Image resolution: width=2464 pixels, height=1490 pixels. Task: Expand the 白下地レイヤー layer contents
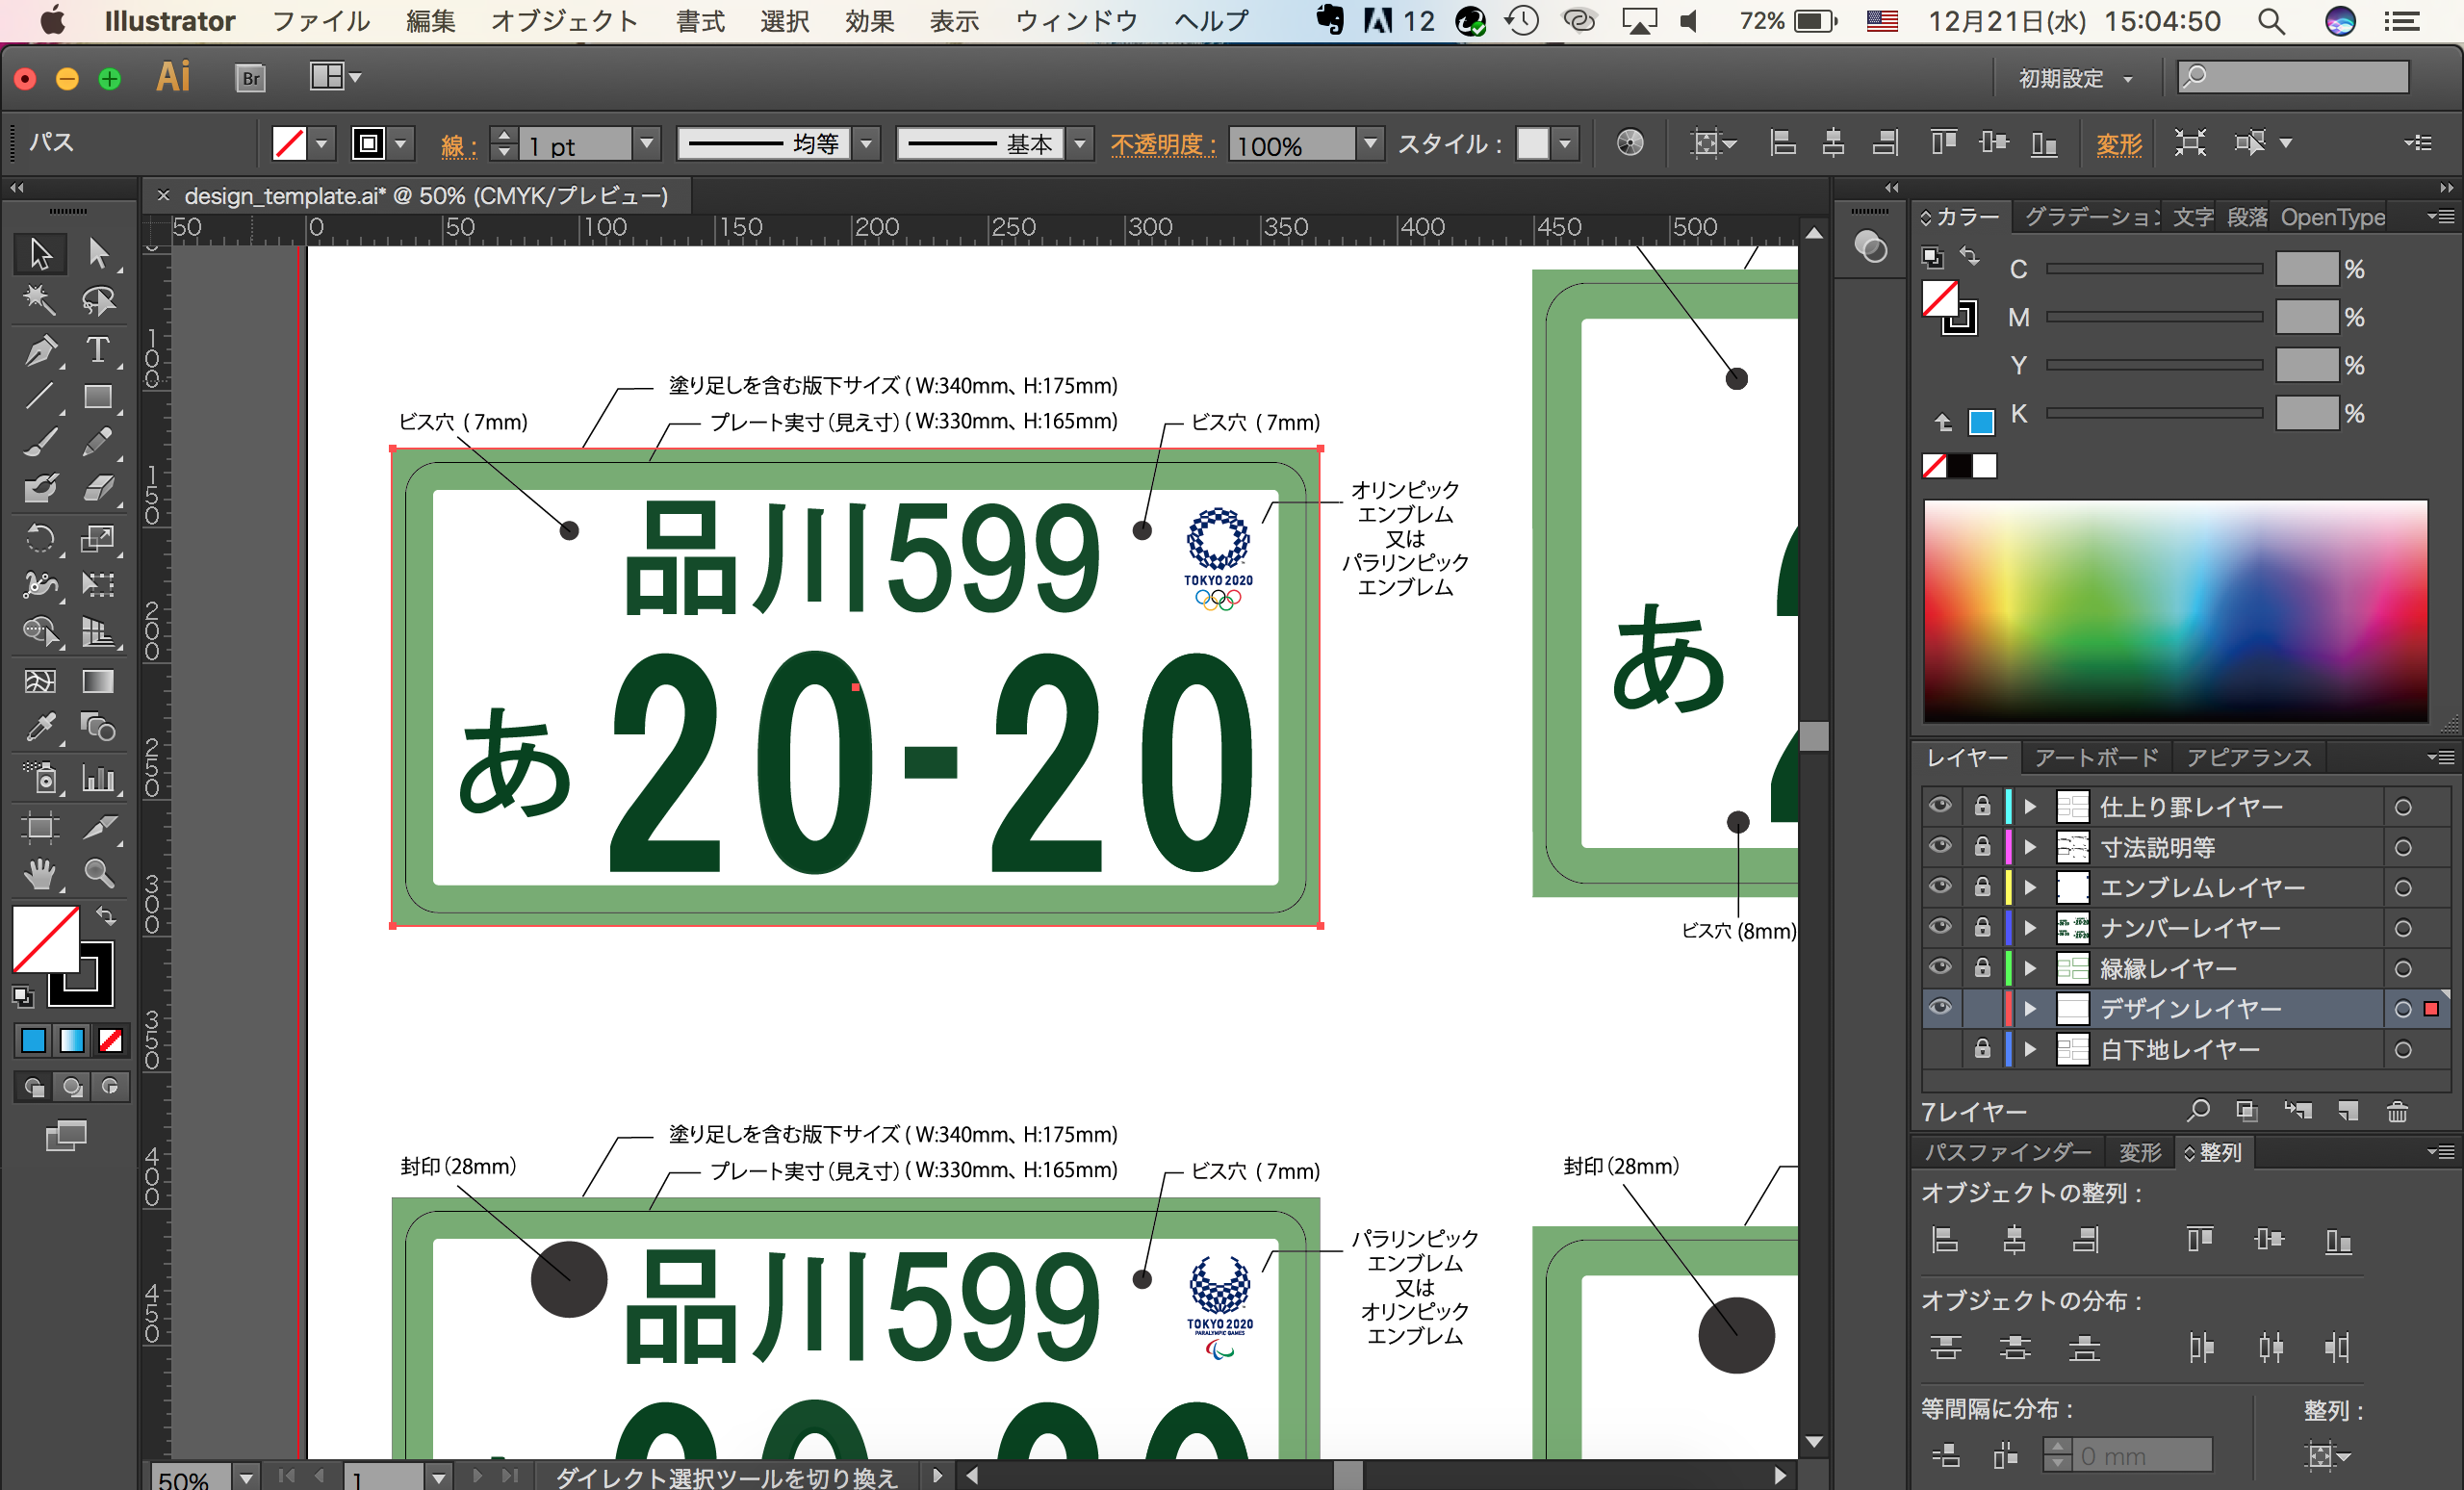pyautogui.click(x=2030, y=1049)
